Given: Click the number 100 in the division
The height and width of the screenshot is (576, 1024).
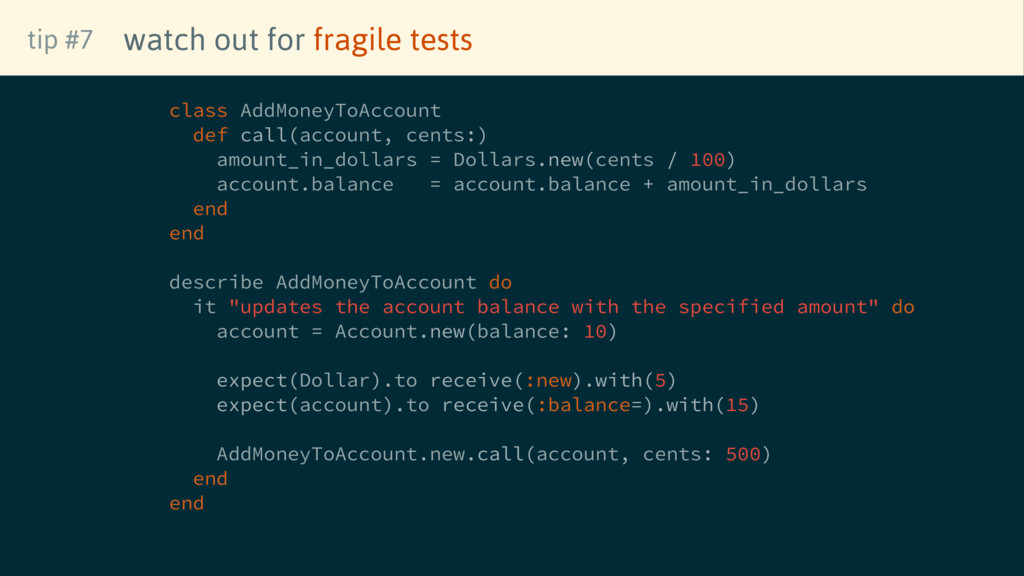Looking at the screenshot, I should (x=707, y=160).
